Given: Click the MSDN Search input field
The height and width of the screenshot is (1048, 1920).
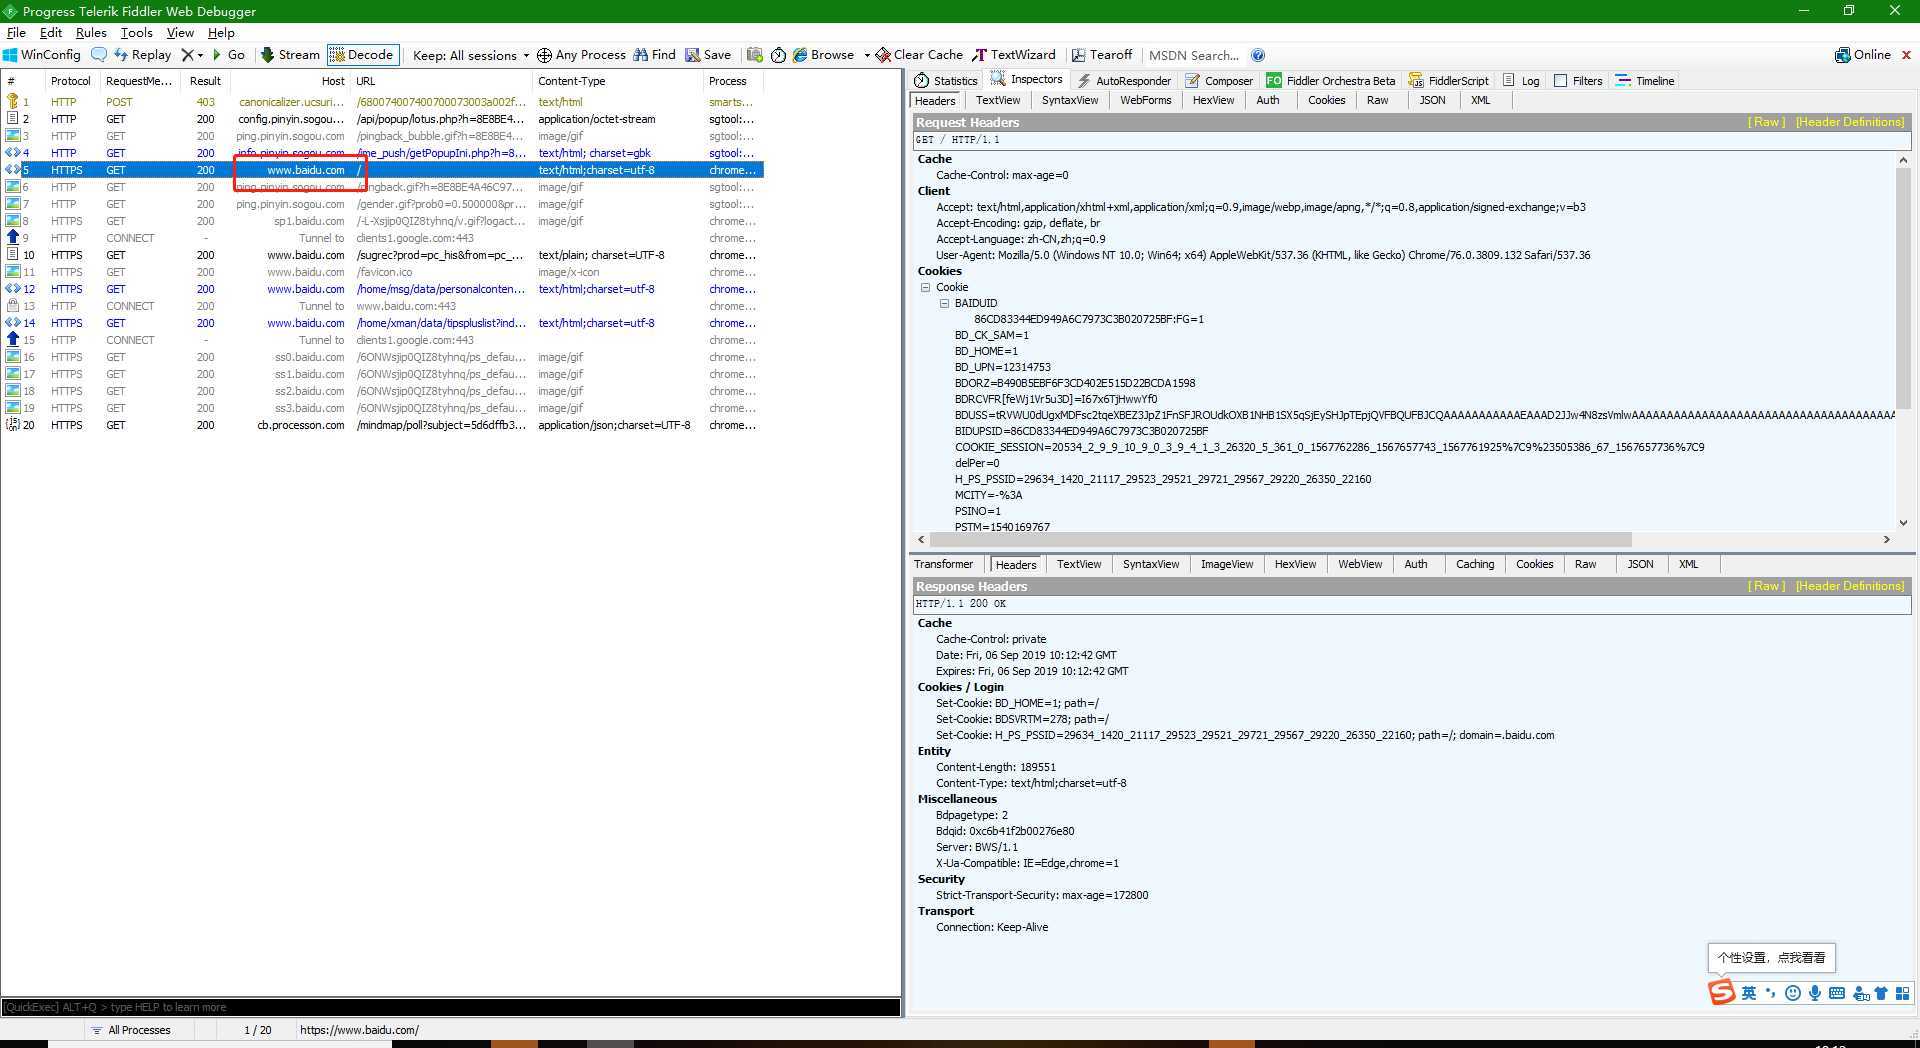Looking at the screenshot, I should pyautogui.click(x=1194, y=55).
